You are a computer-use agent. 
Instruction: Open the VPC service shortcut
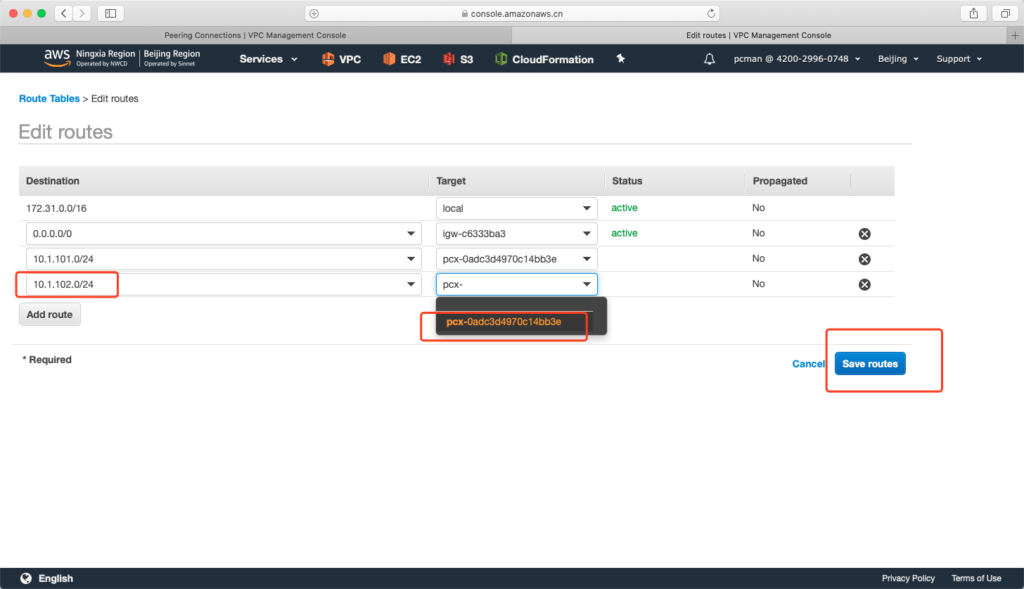pyautogui.click(x=341, y=59)
